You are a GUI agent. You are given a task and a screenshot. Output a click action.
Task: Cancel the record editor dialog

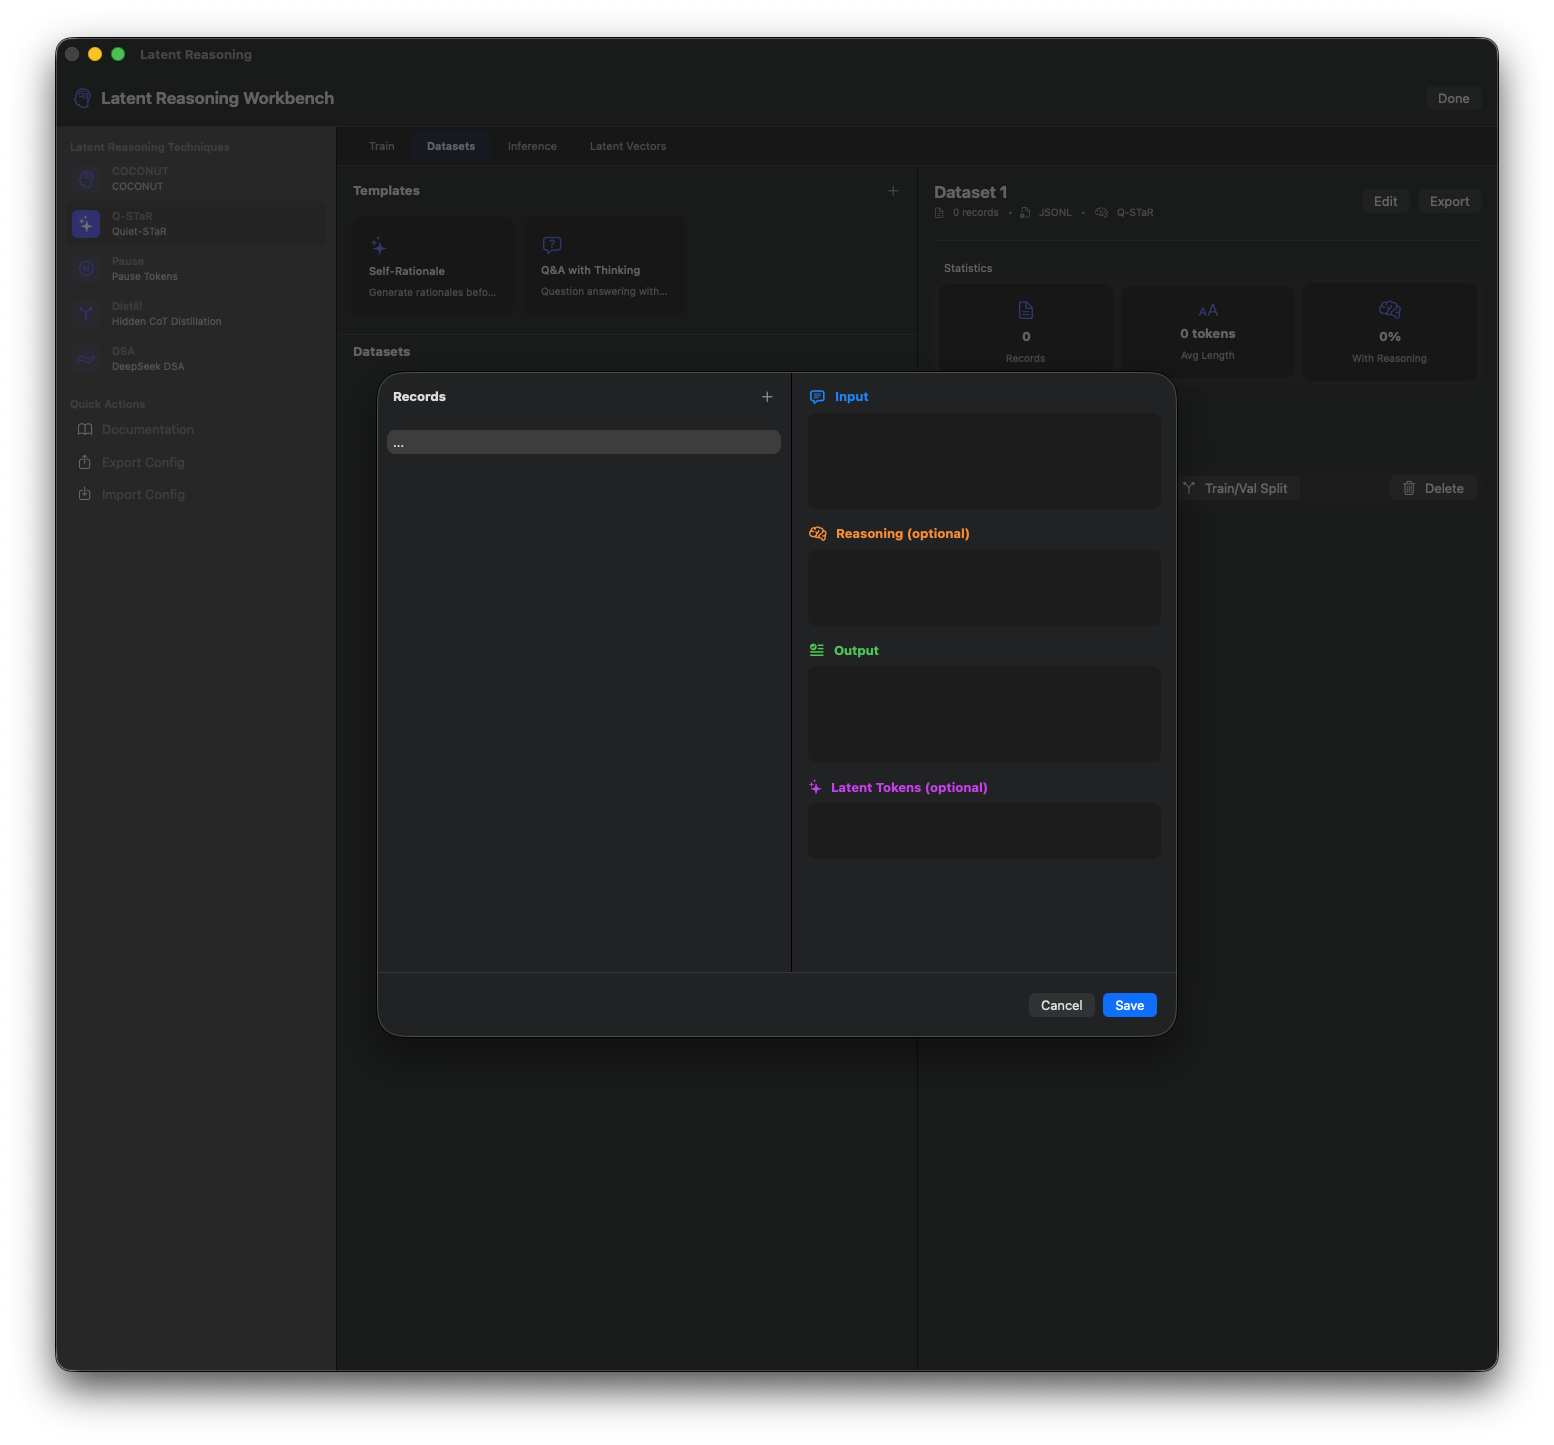[1061, 1005]
